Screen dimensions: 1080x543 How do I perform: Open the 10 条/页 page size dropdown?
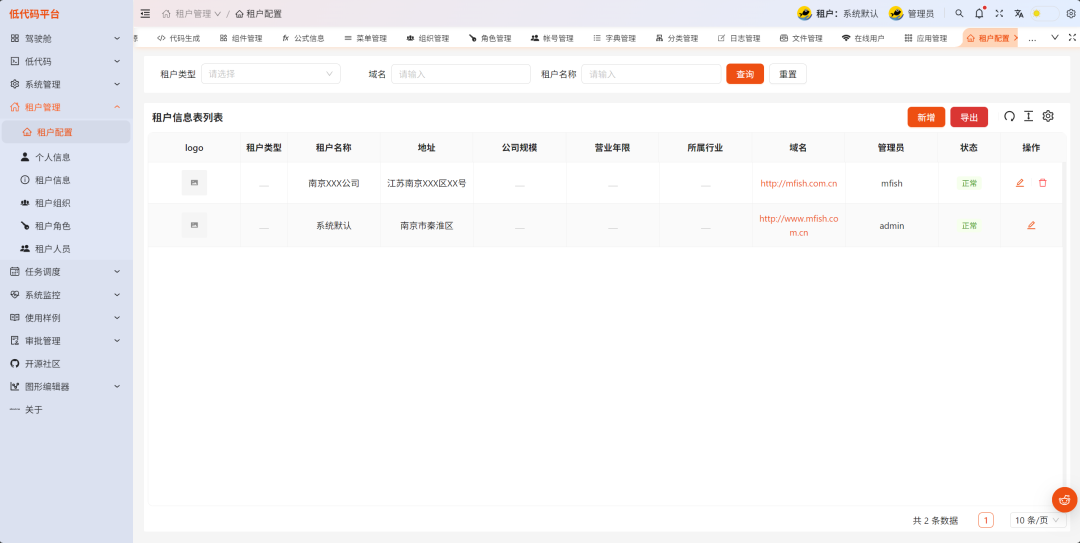pos(1038,520)
